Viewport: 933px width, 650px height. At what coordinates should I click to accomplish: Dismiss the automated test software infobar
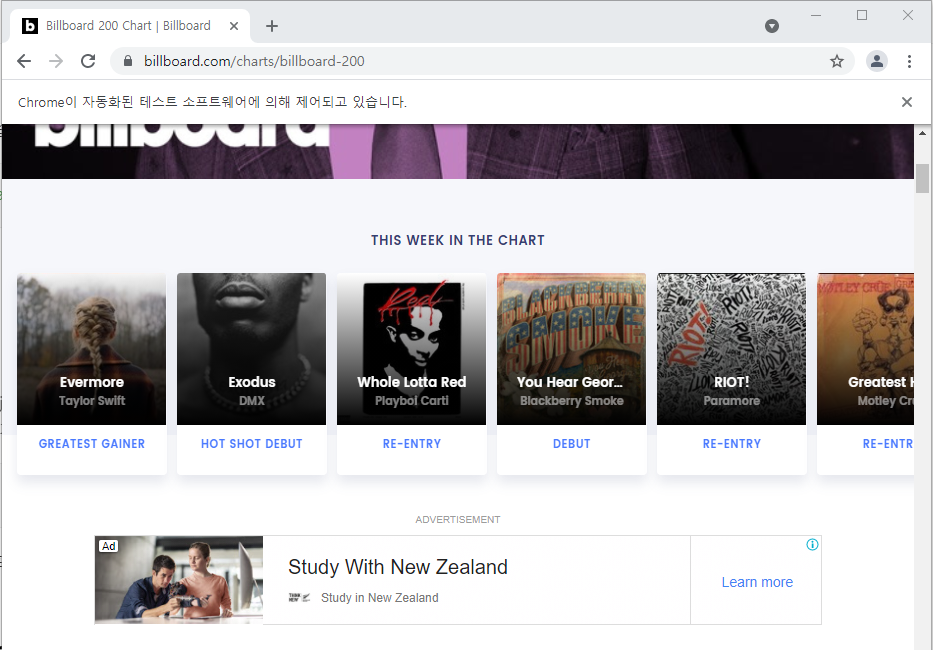[x=906, y=102]
